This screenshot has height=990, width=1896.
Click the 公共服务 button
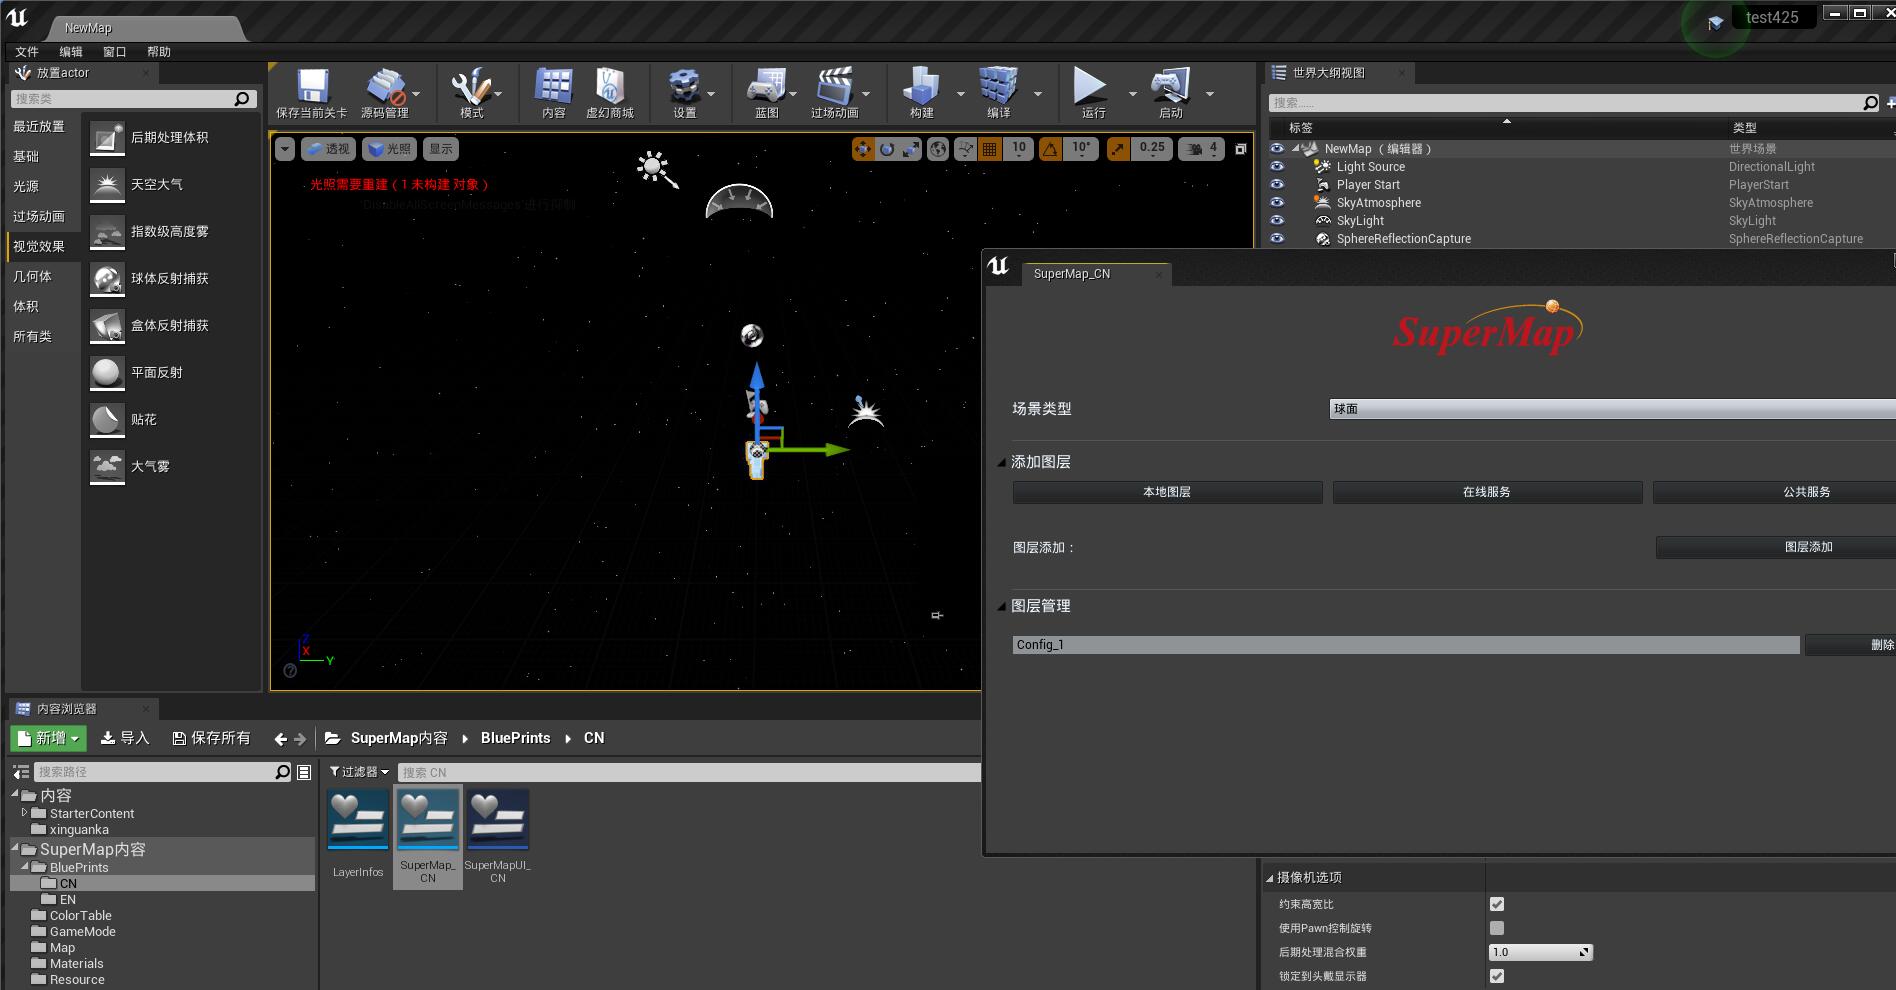1774,492
